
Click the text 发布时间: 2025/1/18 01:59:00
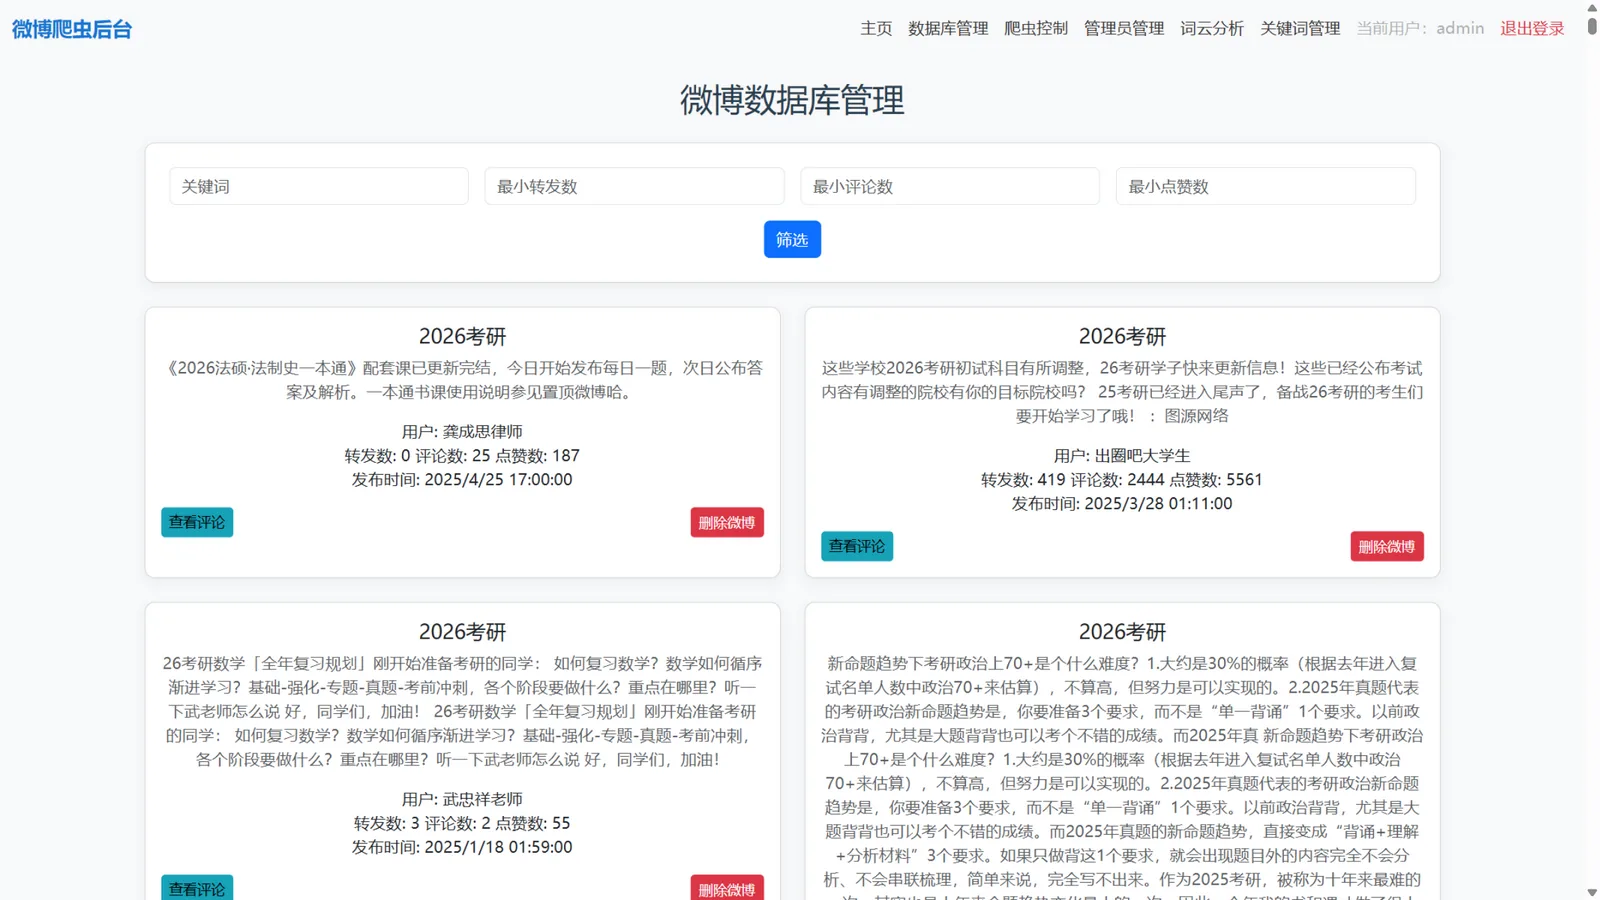coord(462,847)
